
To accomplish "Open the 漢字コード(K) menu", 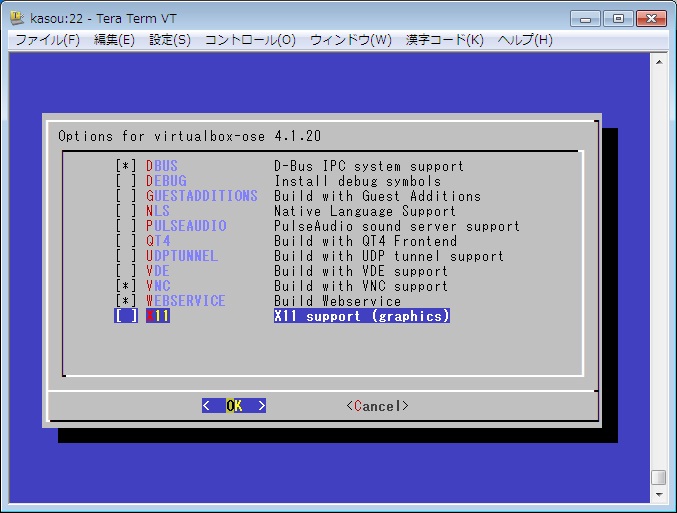I will coord(444,40).
